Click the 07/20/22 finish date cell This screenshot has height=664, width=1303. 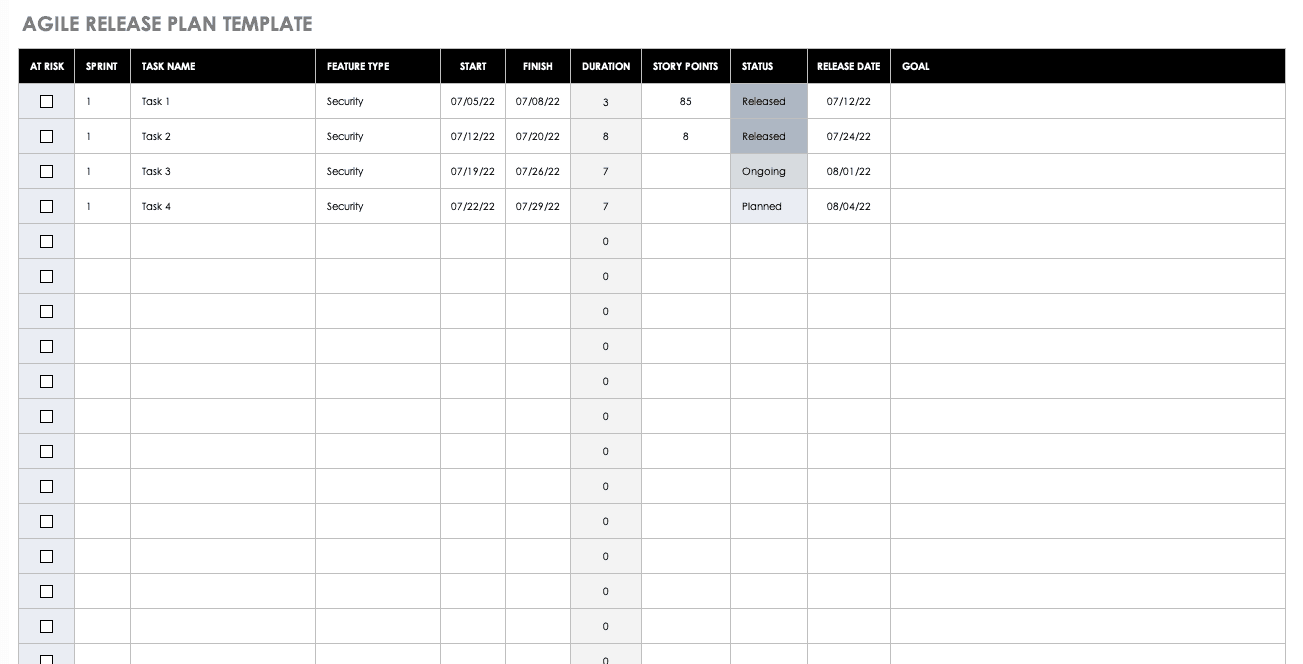(537, 136)
